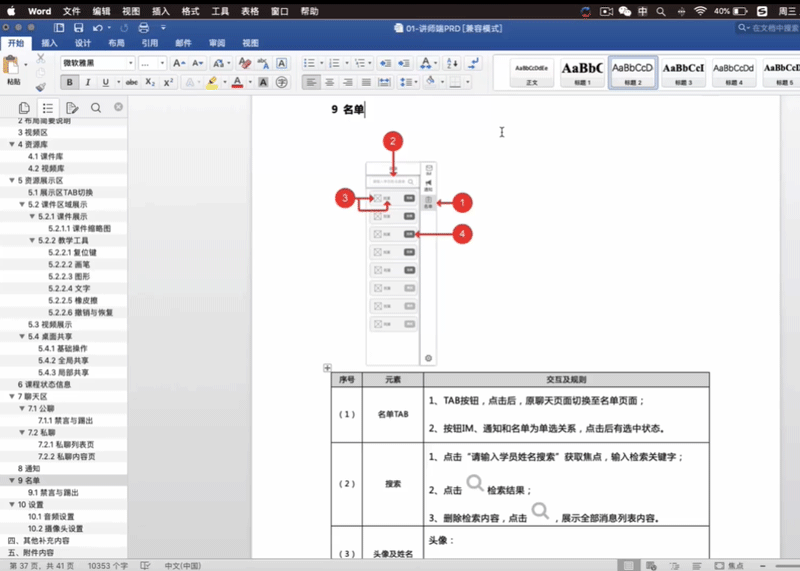Close the navigation sidebar with the X icon

pyautogui.click(x=118, y=107)
